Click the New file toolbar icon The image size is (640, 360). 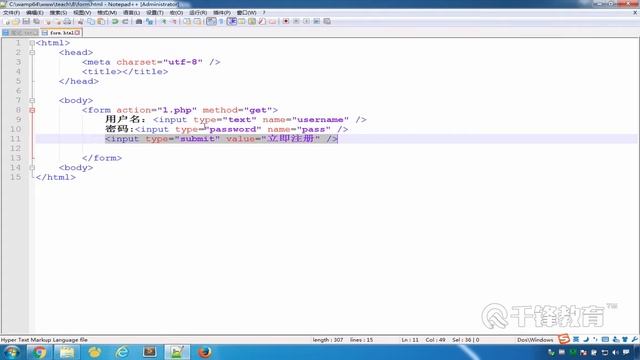pyautogui.click(x=7, y=21)
